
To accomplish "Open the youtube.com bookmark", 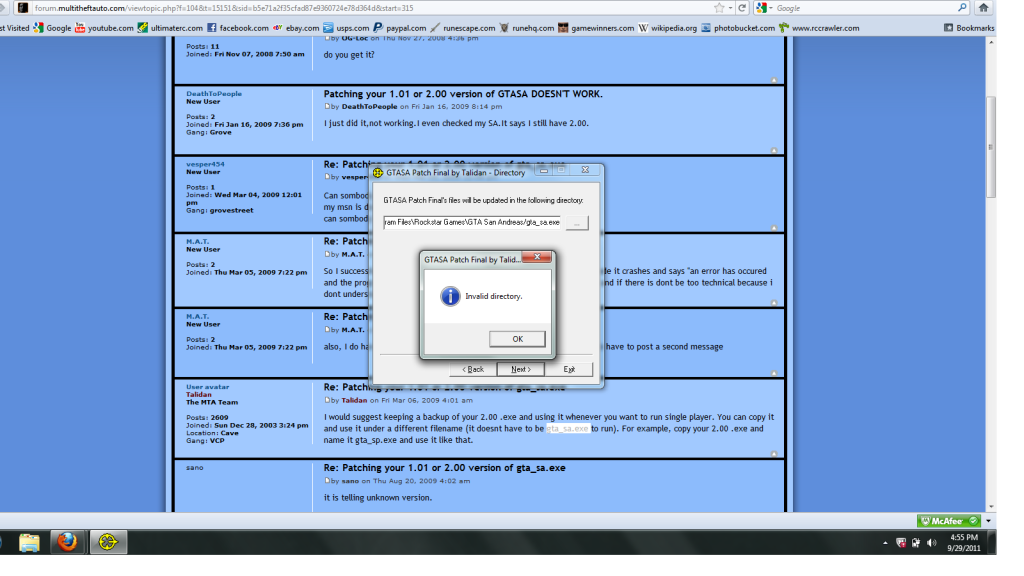I will [x=104, y=28].
